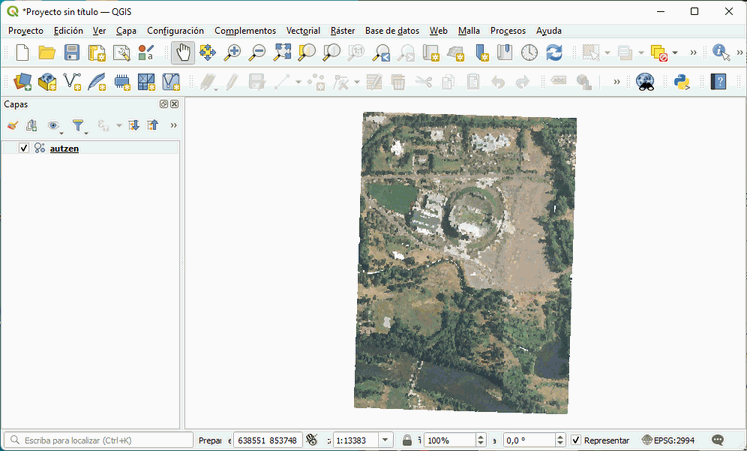The height and width of the screenshot is (451, 747).
Task: Expand hidden Capas panel toolbar buttons
Action: [x=173, y=125]
